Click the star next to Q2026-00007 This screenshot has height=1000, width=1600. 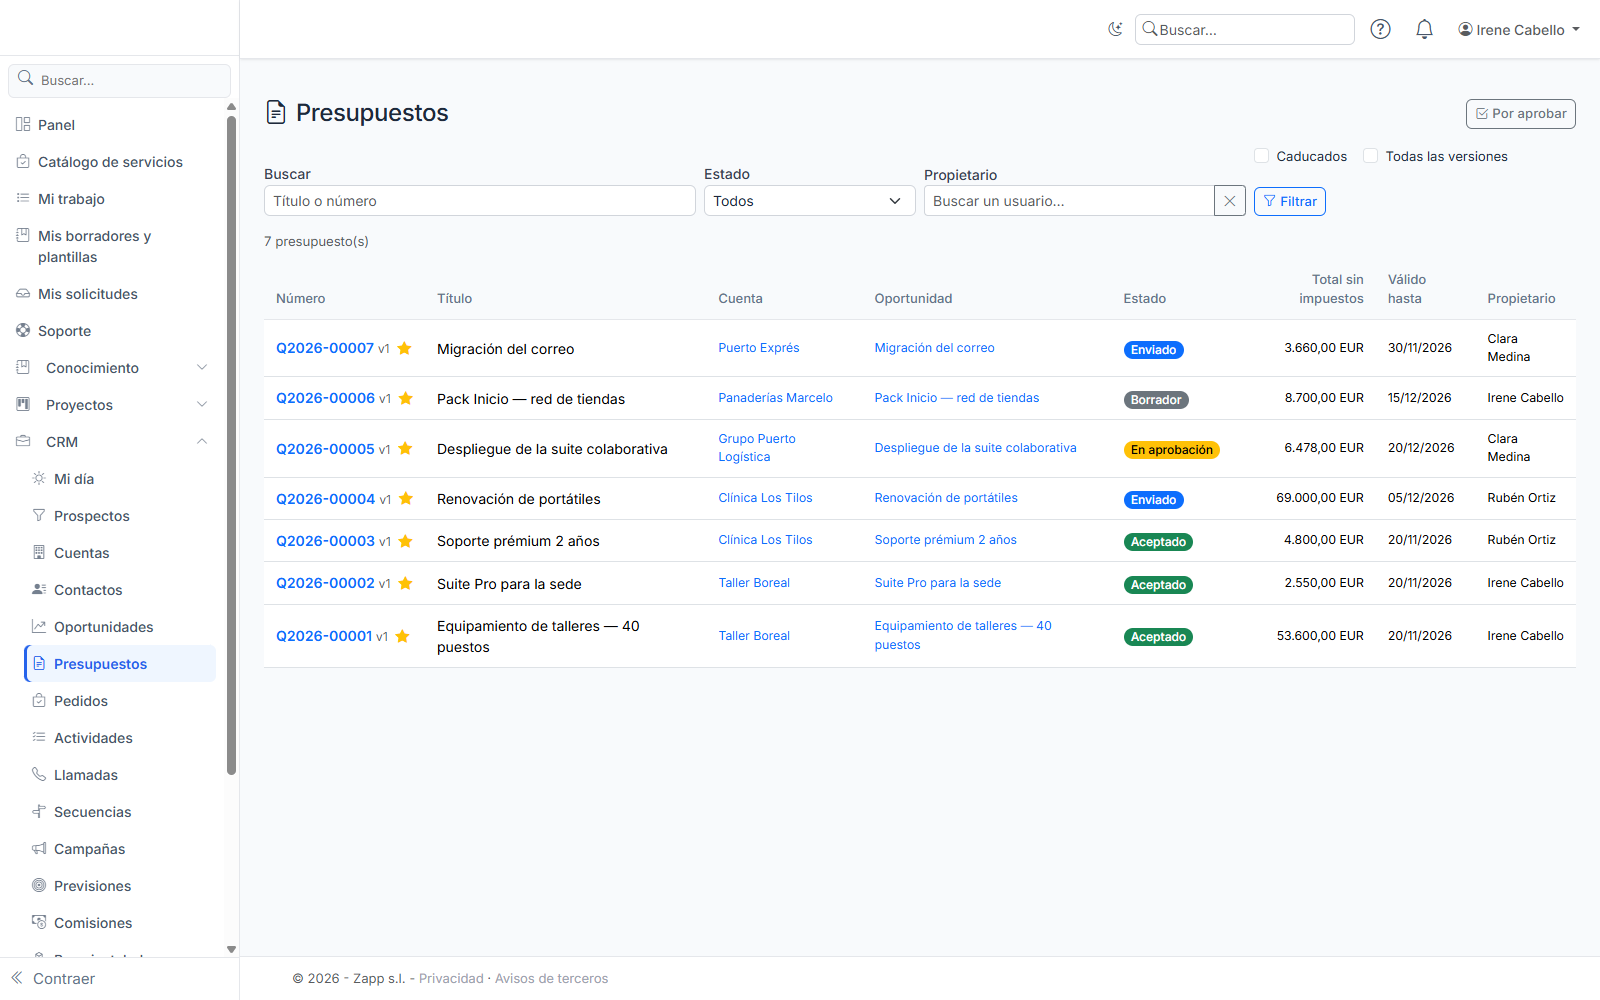(x=405, y=348)
